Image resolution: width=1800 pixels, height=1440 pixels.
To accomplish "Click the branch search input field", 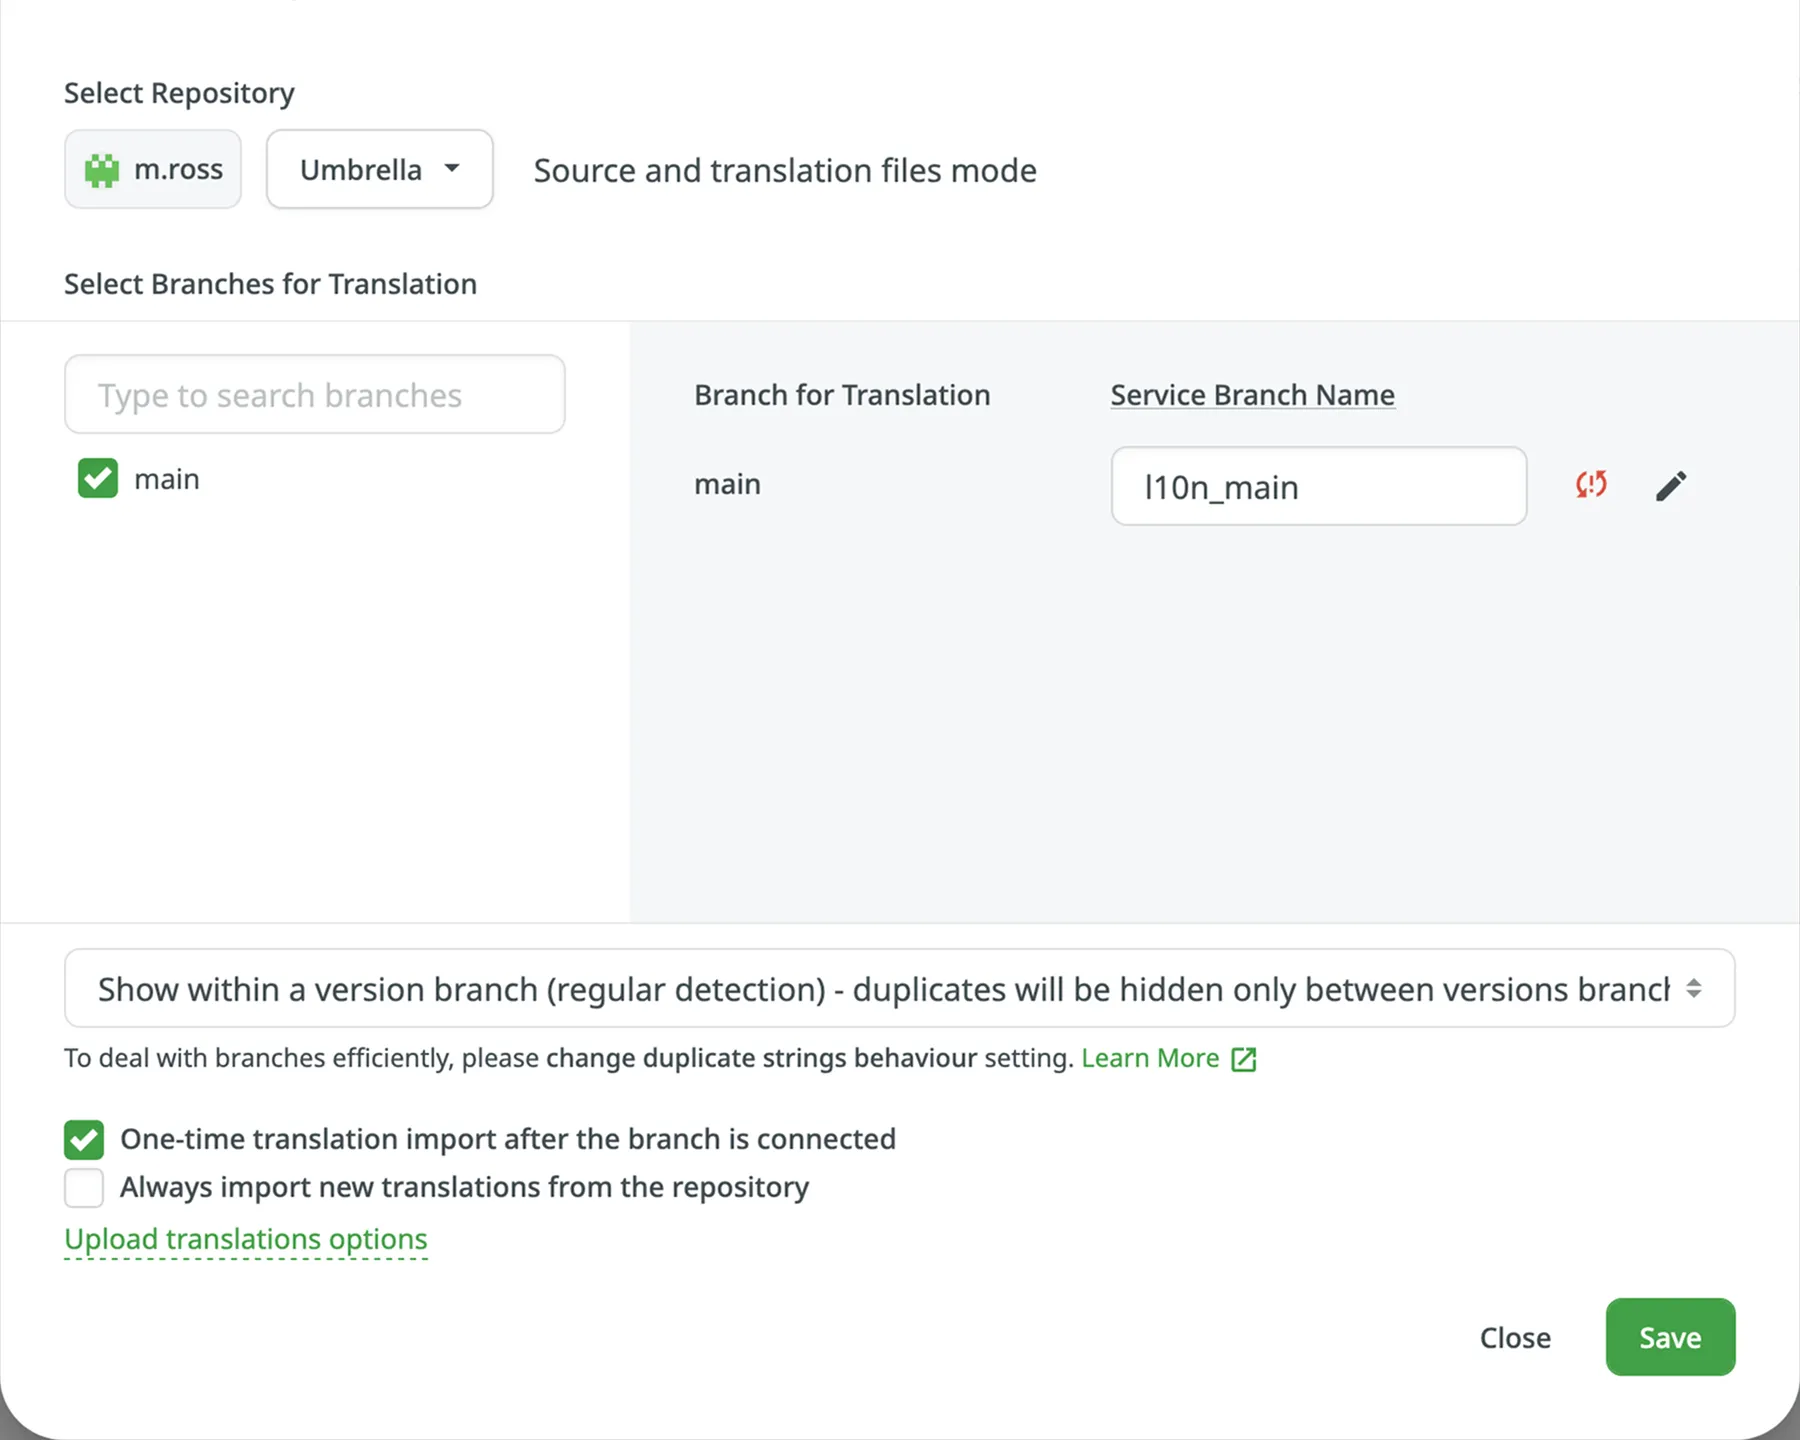I will pos(313,394).
